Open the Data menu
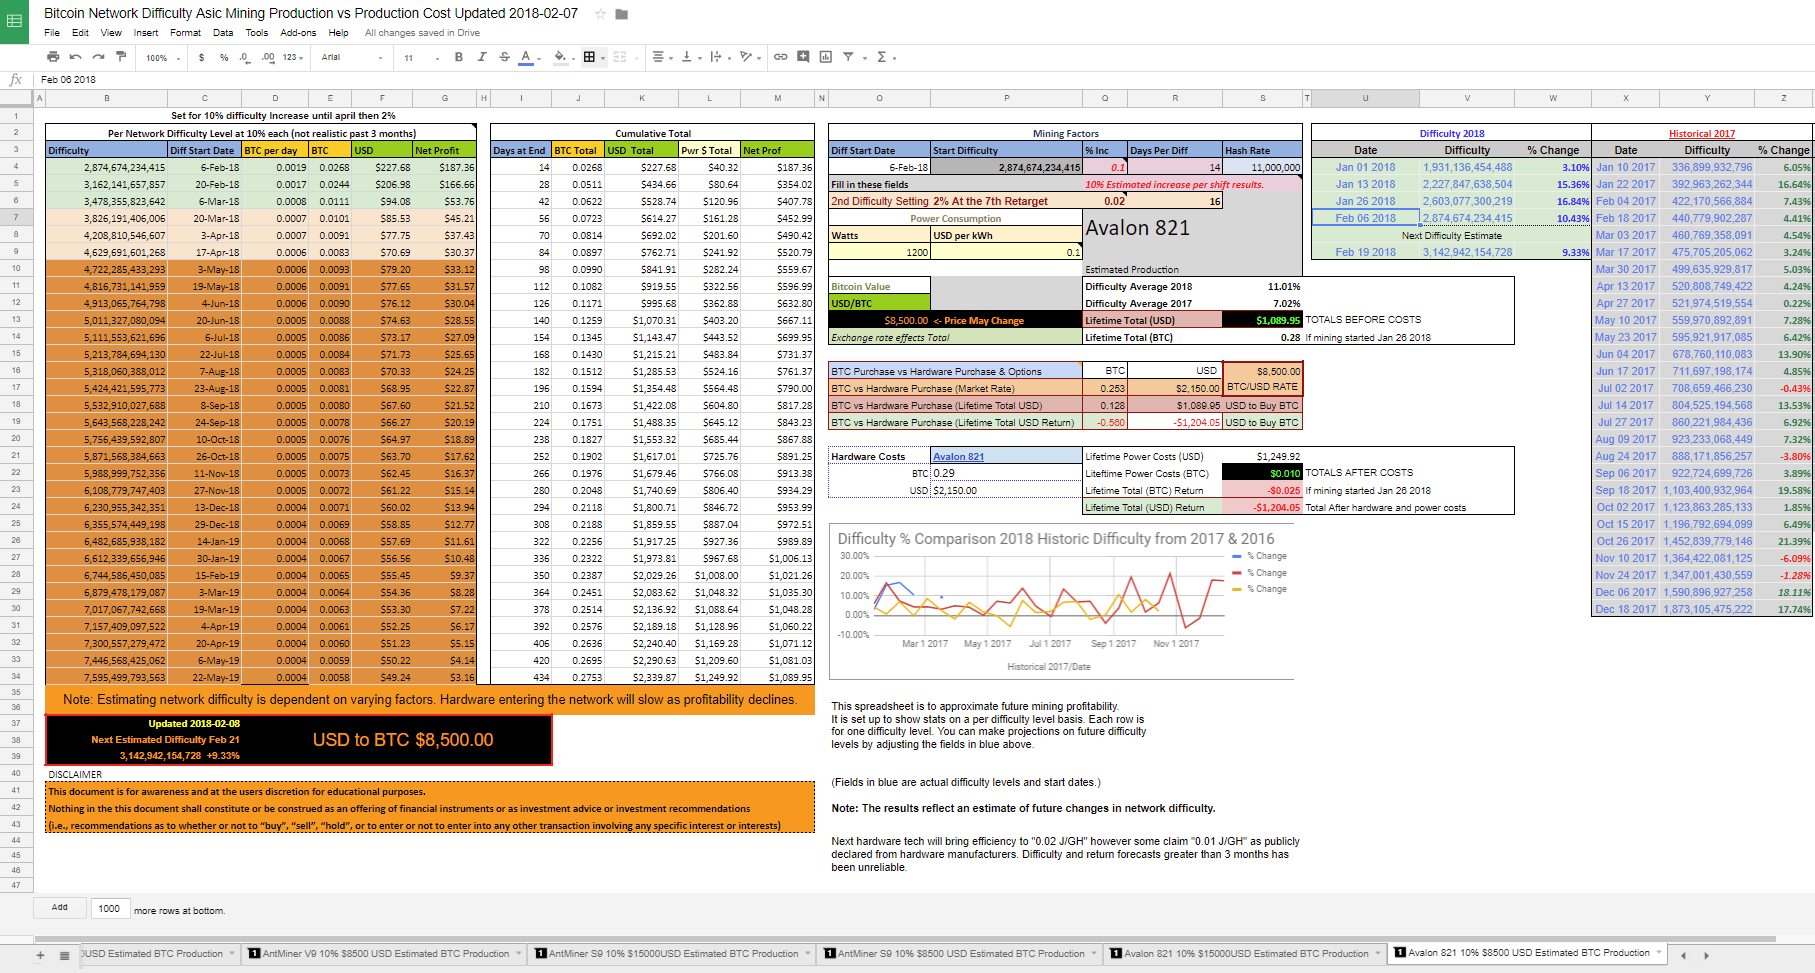1815x973 pixels. (223, 33)
